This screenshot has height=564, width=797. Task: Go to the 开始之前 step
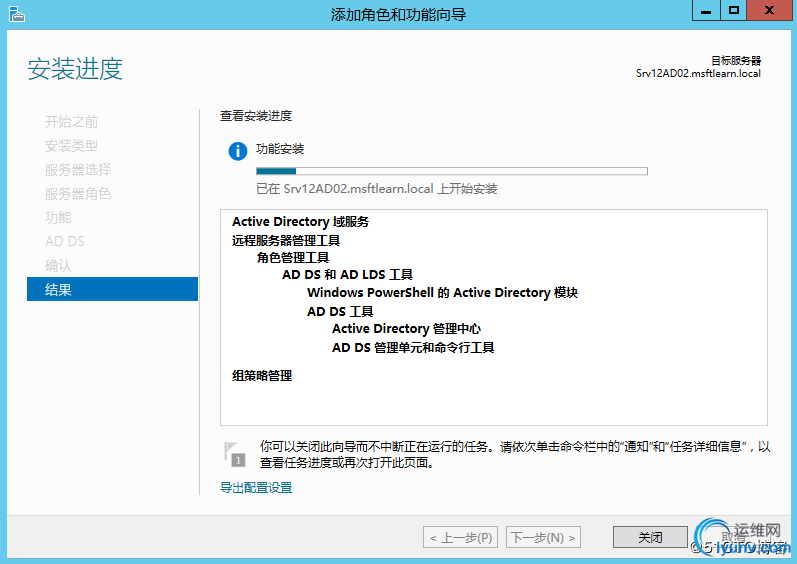pos(71,122)
